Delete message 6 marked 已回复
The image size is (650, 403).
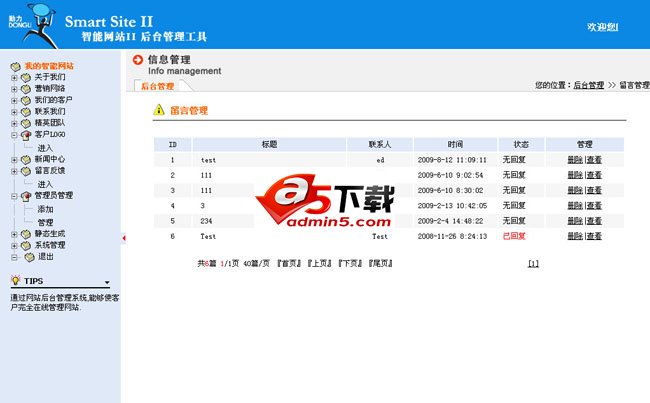click(x=575, y=236)
